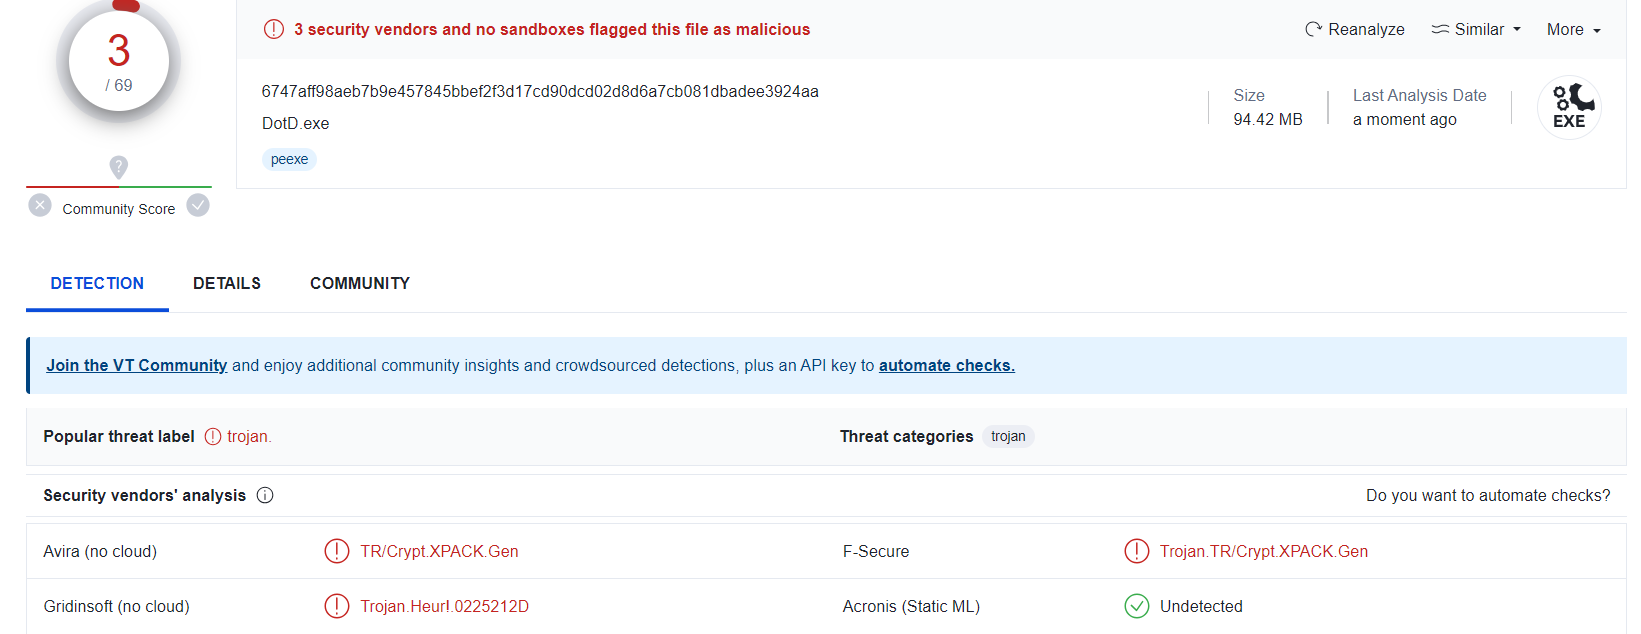The height and width of the screenshot is (634, 1641).
Task: Click the 3 / 69 detection score gauge
Action: coord(119,62)
